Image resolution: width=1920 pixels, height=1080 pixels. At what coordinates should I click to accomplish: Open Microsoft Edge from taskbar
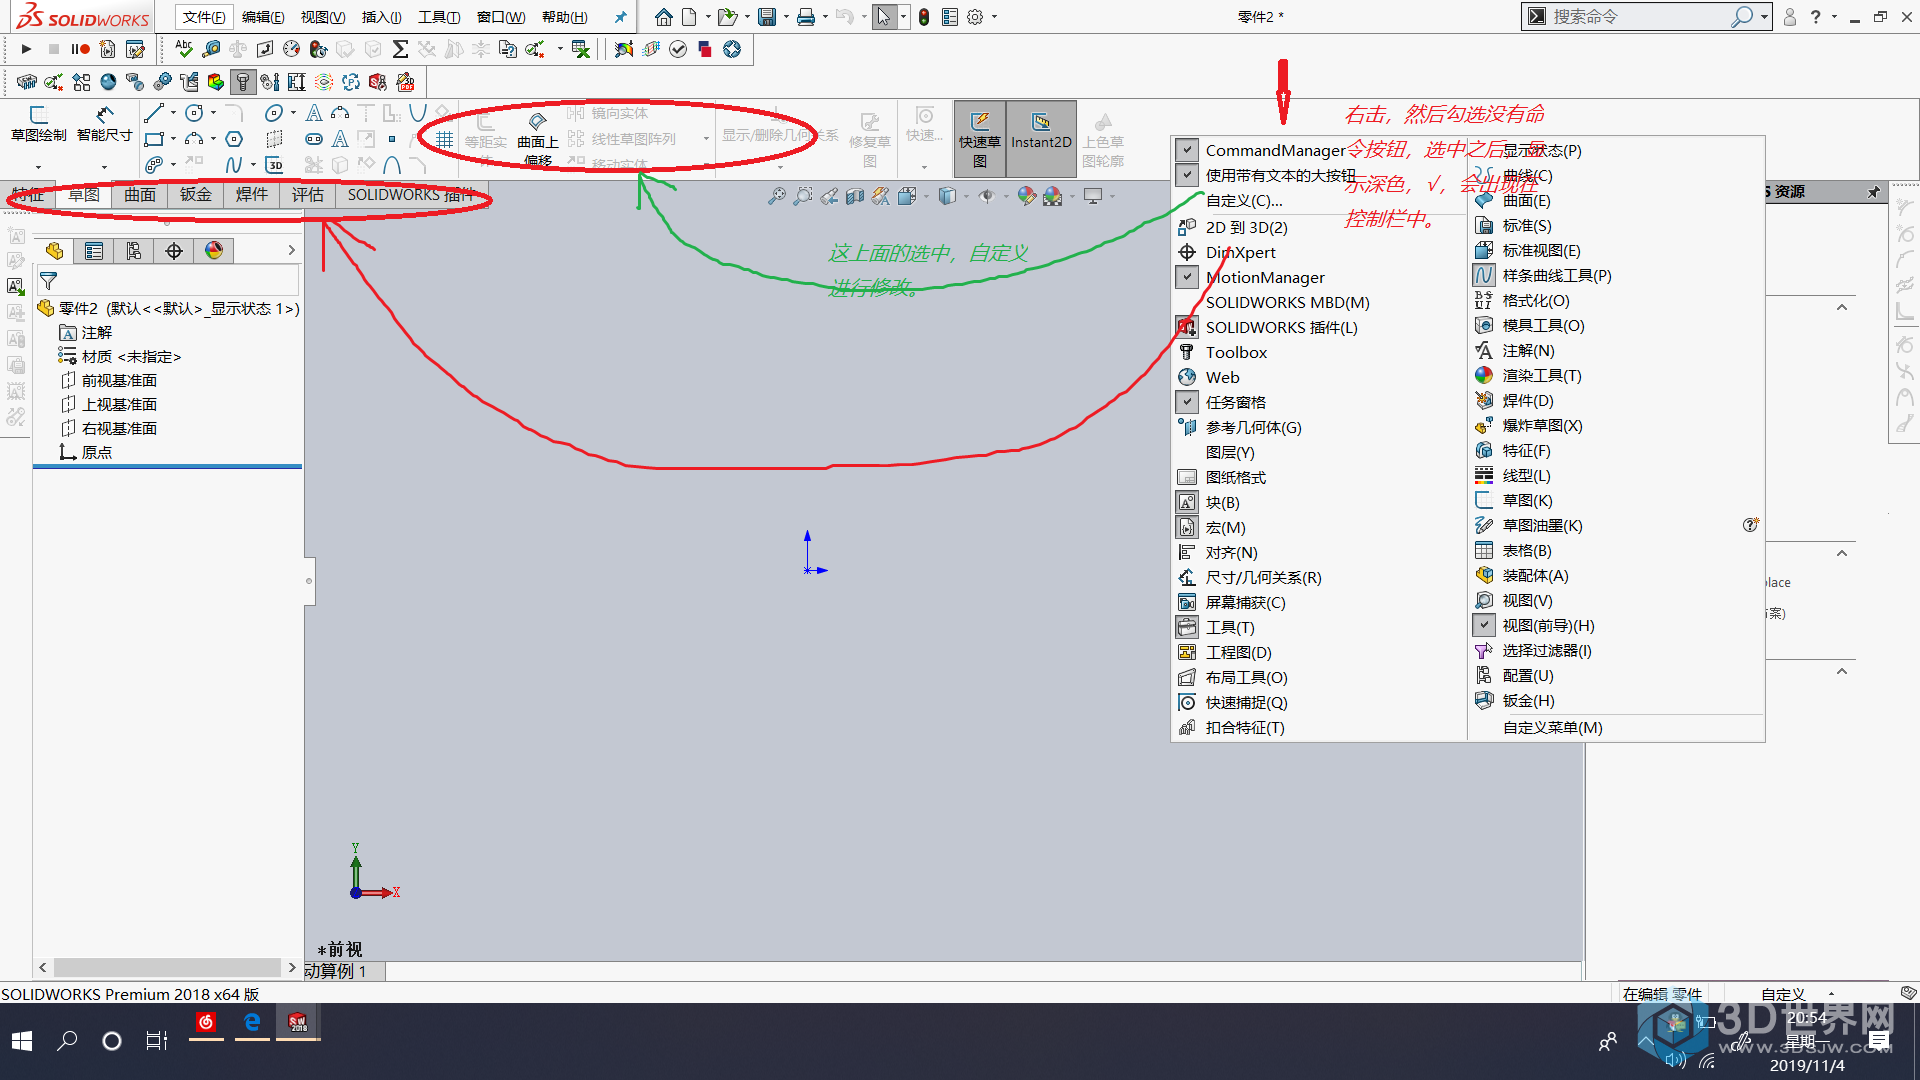tap(252, 1022)
